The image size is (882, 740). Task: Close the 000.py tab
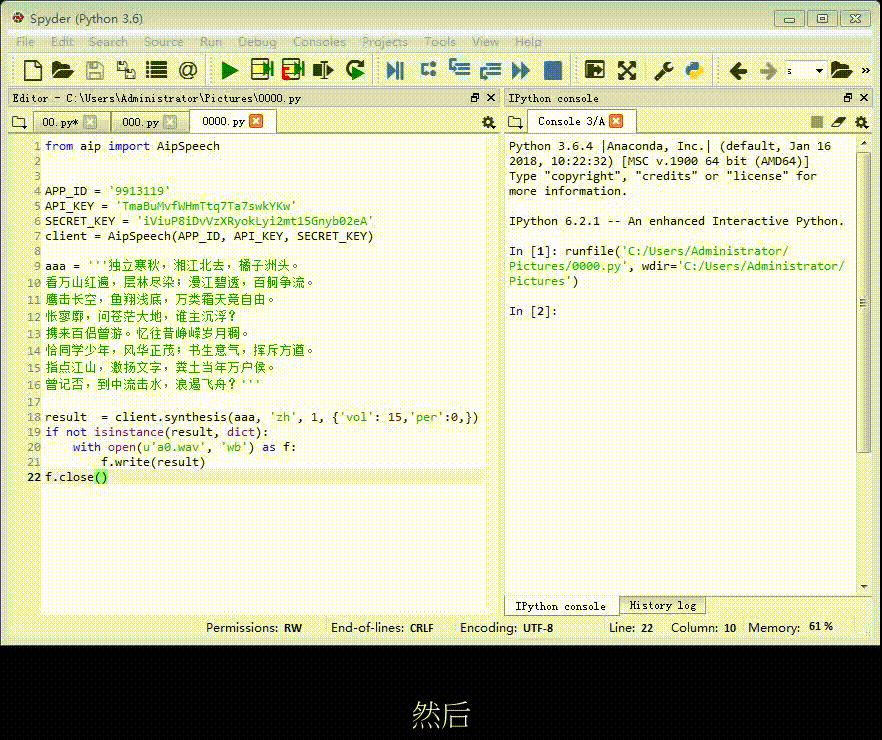click(170, 122)
